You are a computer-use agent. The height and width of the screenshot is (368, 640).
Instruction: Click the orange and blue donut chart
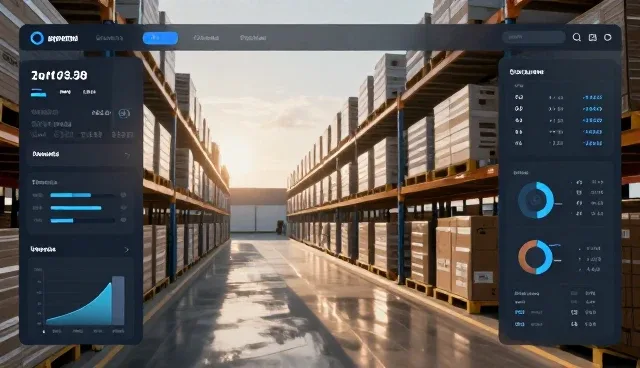(535, 257)
